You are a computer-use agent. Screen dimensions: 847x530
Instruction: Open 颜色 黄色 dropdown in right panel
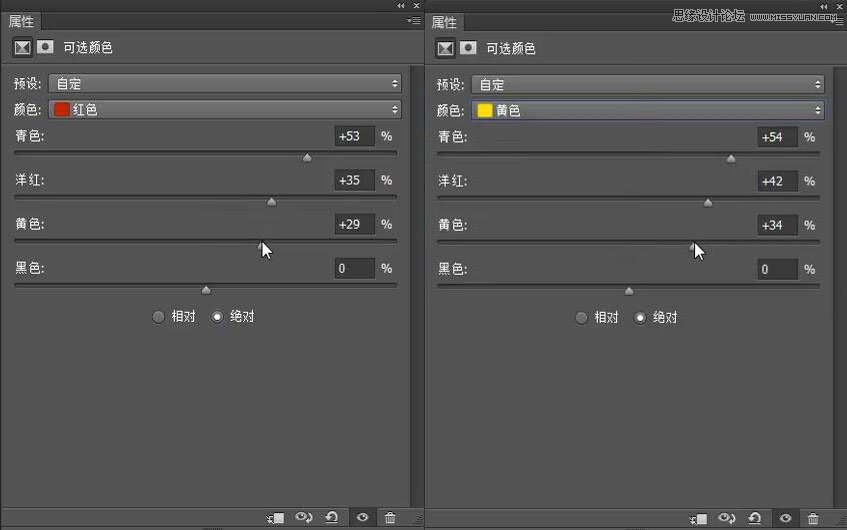648,111
